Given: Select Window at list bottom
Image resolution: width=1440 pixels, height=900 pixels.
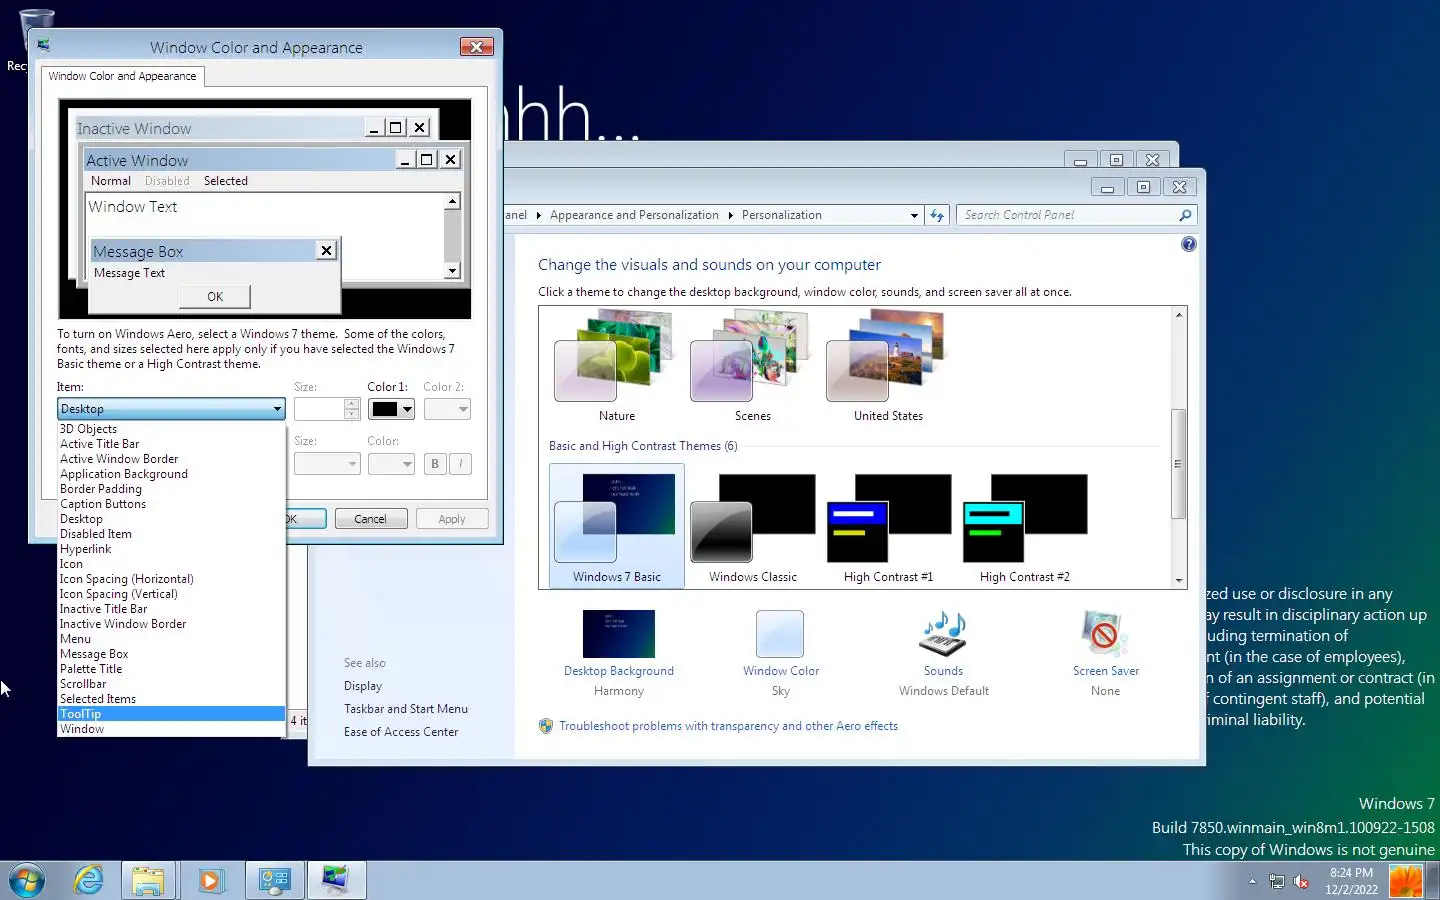Looking at the screenshot, I should 171,729.
